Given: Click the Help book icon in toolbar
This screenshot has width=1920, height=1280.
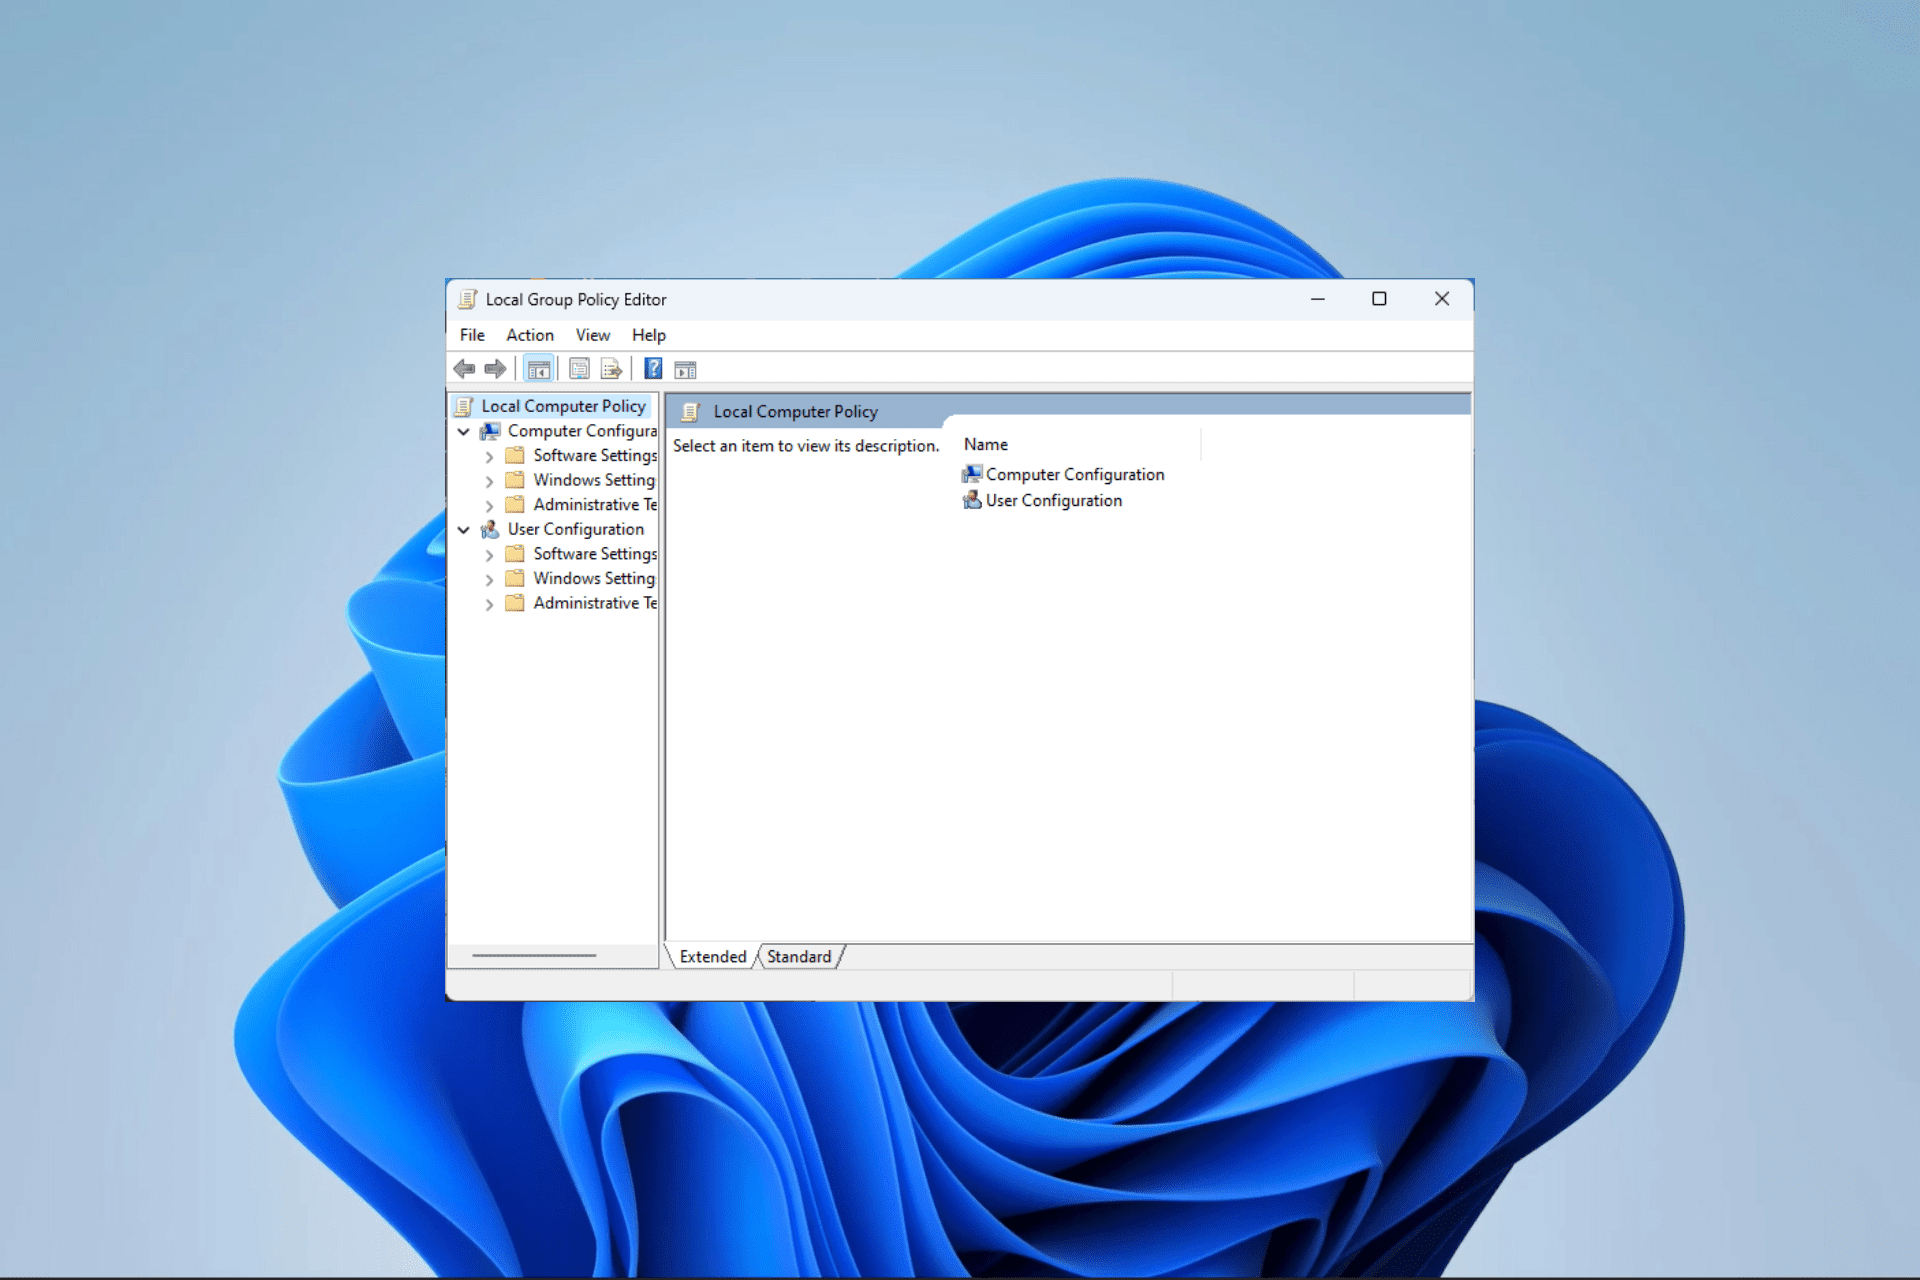Looking at the screenshot, I should click(649, 369).
